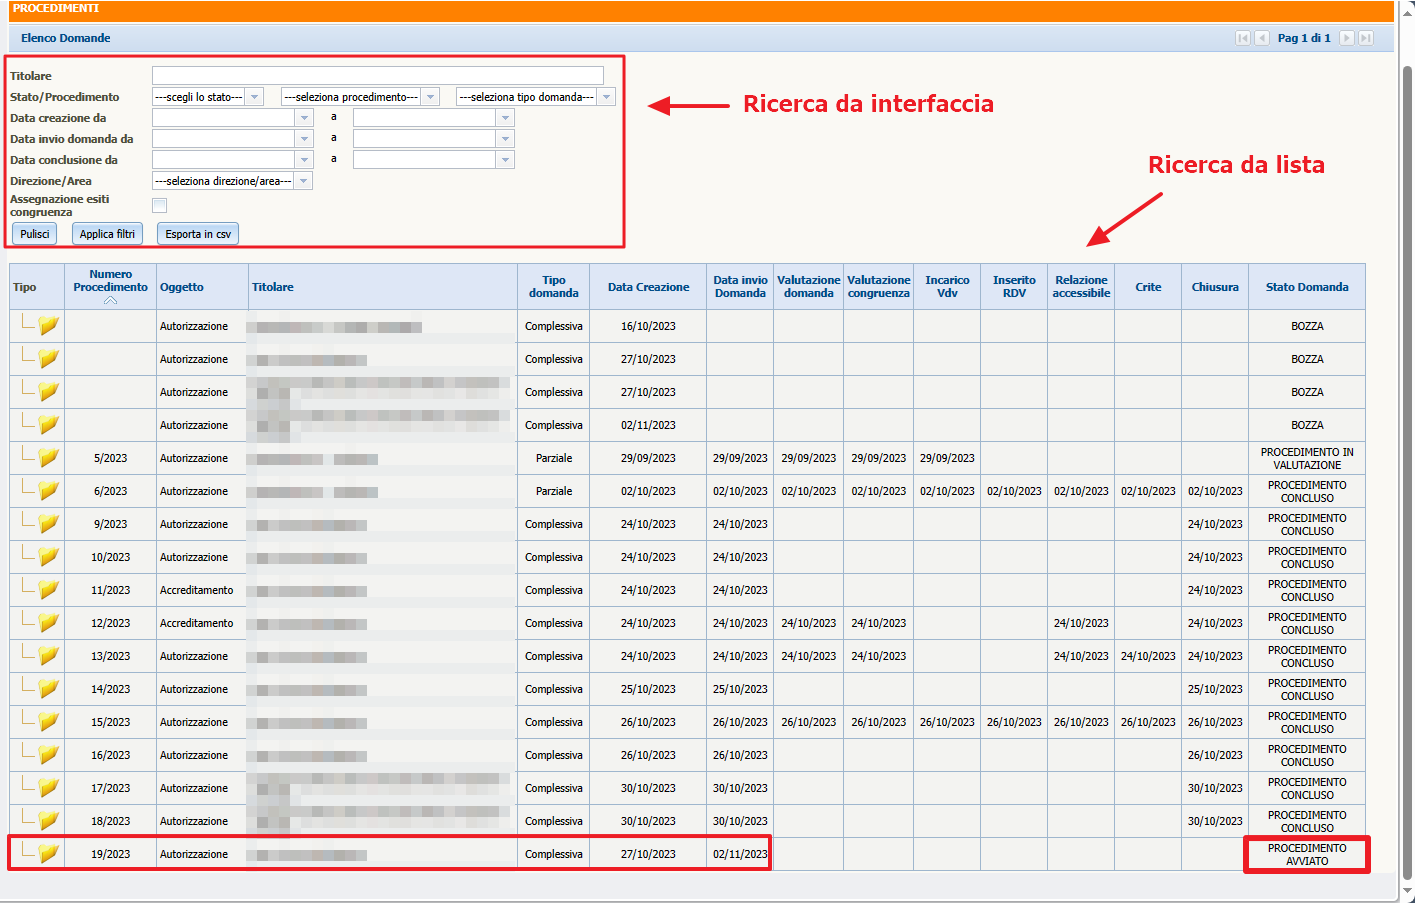This screenshot has width=1415, height=903.
Task: Click Stato Domanda column header
Action: pos(1306,287)
